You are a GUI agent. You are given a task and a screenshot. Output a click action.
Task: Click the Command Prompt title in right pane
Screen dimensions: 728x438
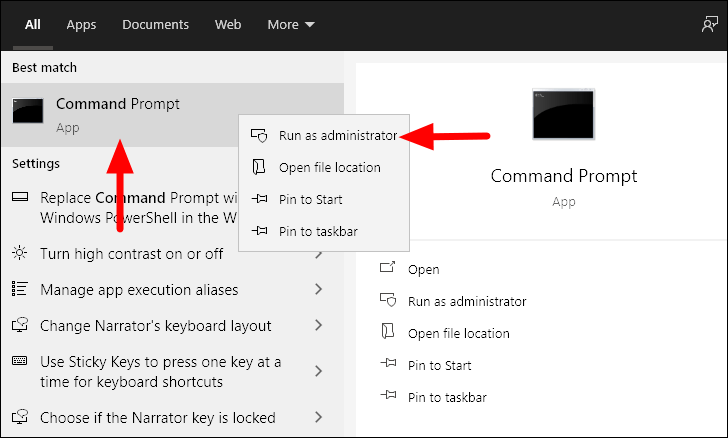[x=564, y=176]
